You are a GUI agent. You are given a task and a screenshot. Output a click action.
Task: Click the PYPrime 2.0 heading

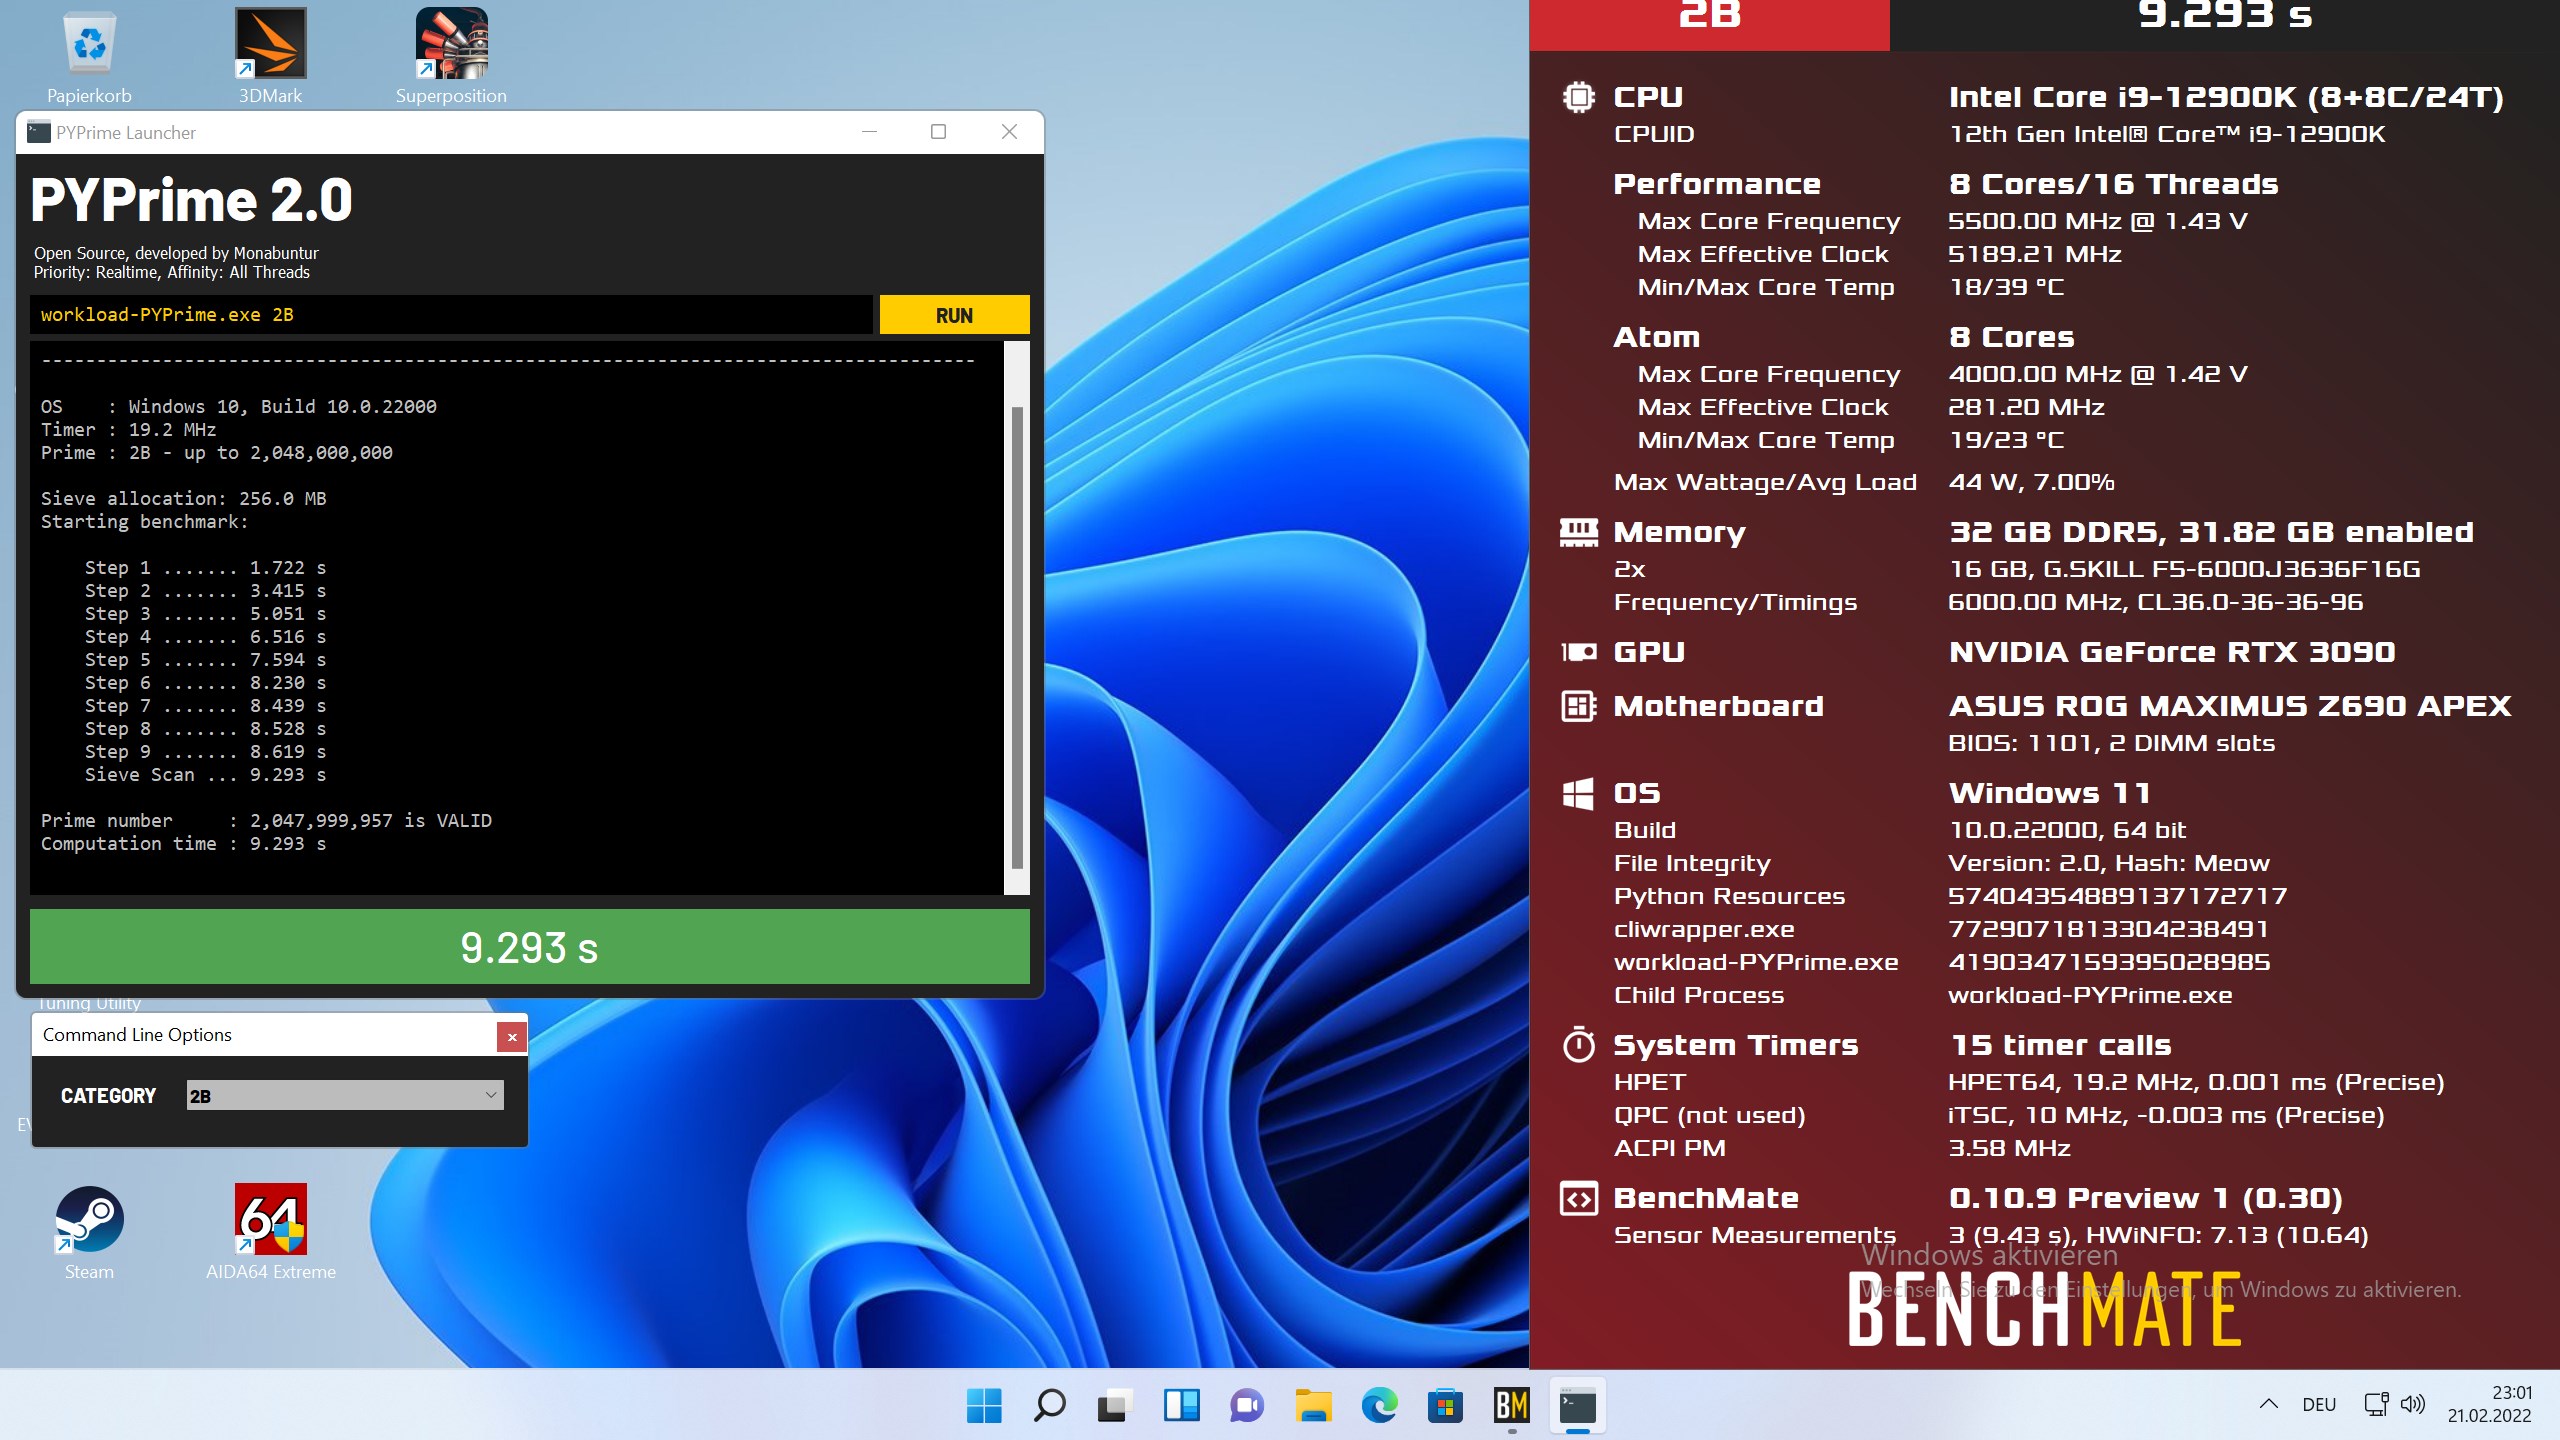point(191,199)
